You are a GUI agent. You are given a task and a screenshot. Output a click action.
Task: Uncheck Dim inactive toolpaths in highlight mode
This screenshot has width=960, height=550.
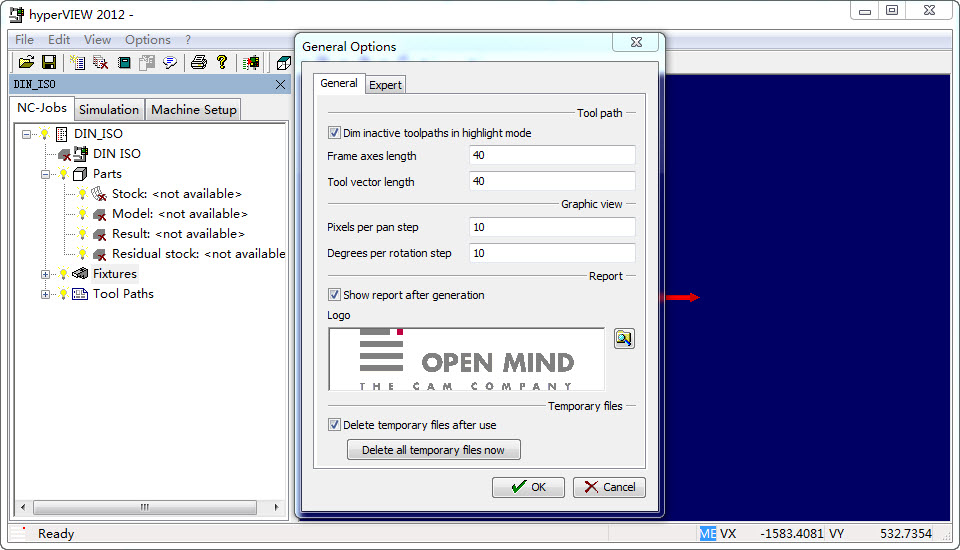334,132
